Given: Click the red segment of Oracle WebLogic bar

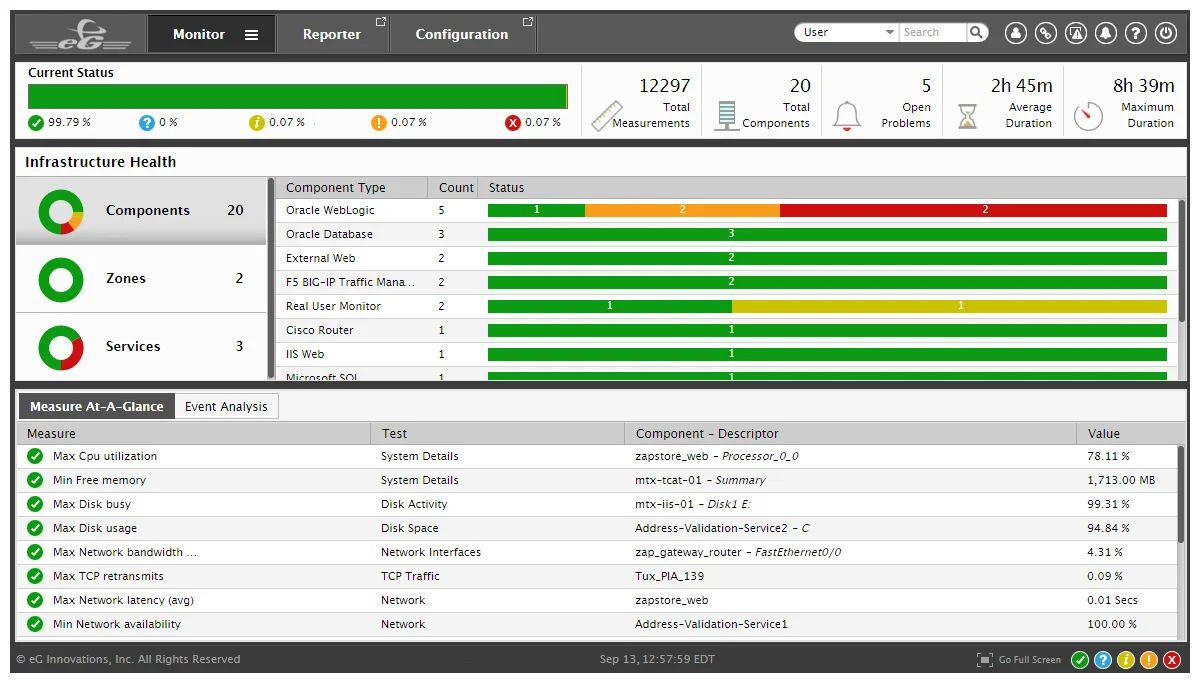Looking at the screenshot, I should pos(973,210).
